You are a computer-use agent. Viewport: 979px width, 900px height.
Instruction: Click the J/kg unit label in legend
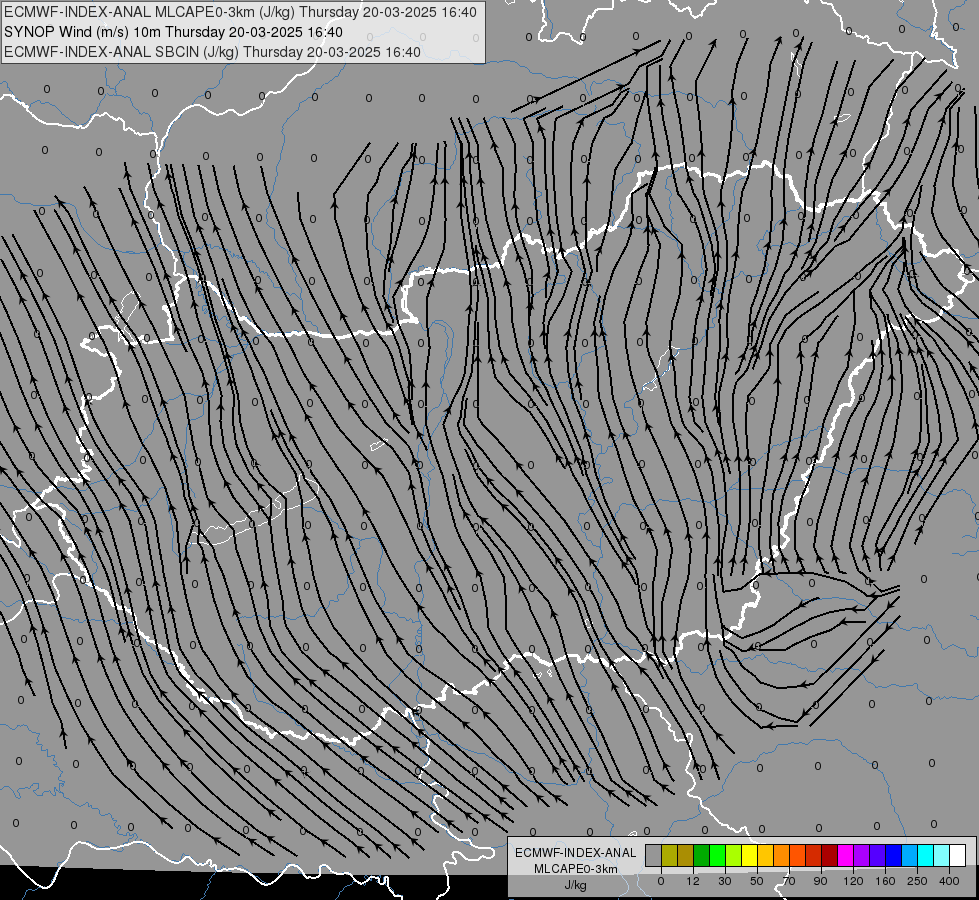pos(576,885)
